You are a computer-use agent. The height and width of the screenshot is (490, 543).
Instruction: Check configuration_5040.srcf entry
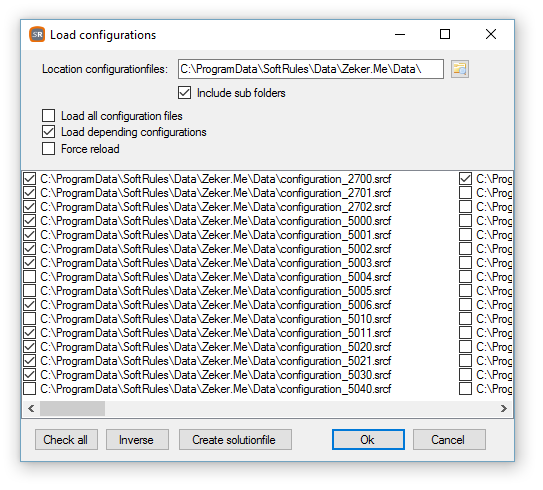tap(30, 389)
